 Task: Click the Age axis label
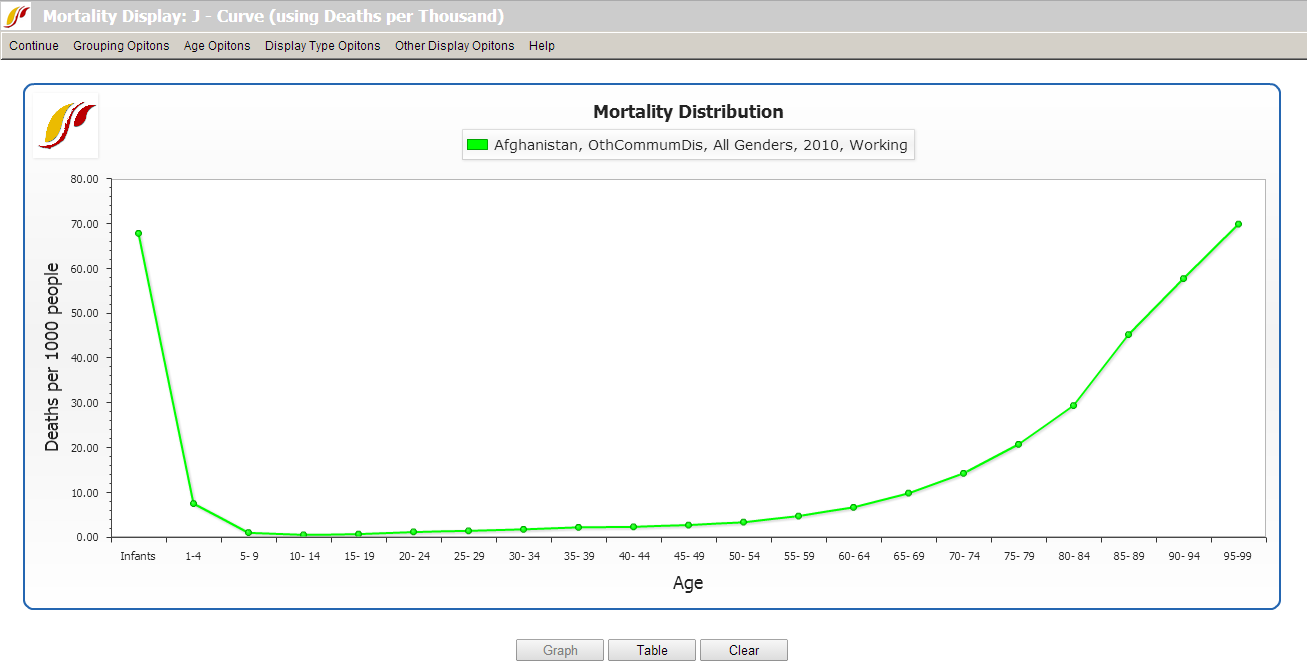coord(687,583)
